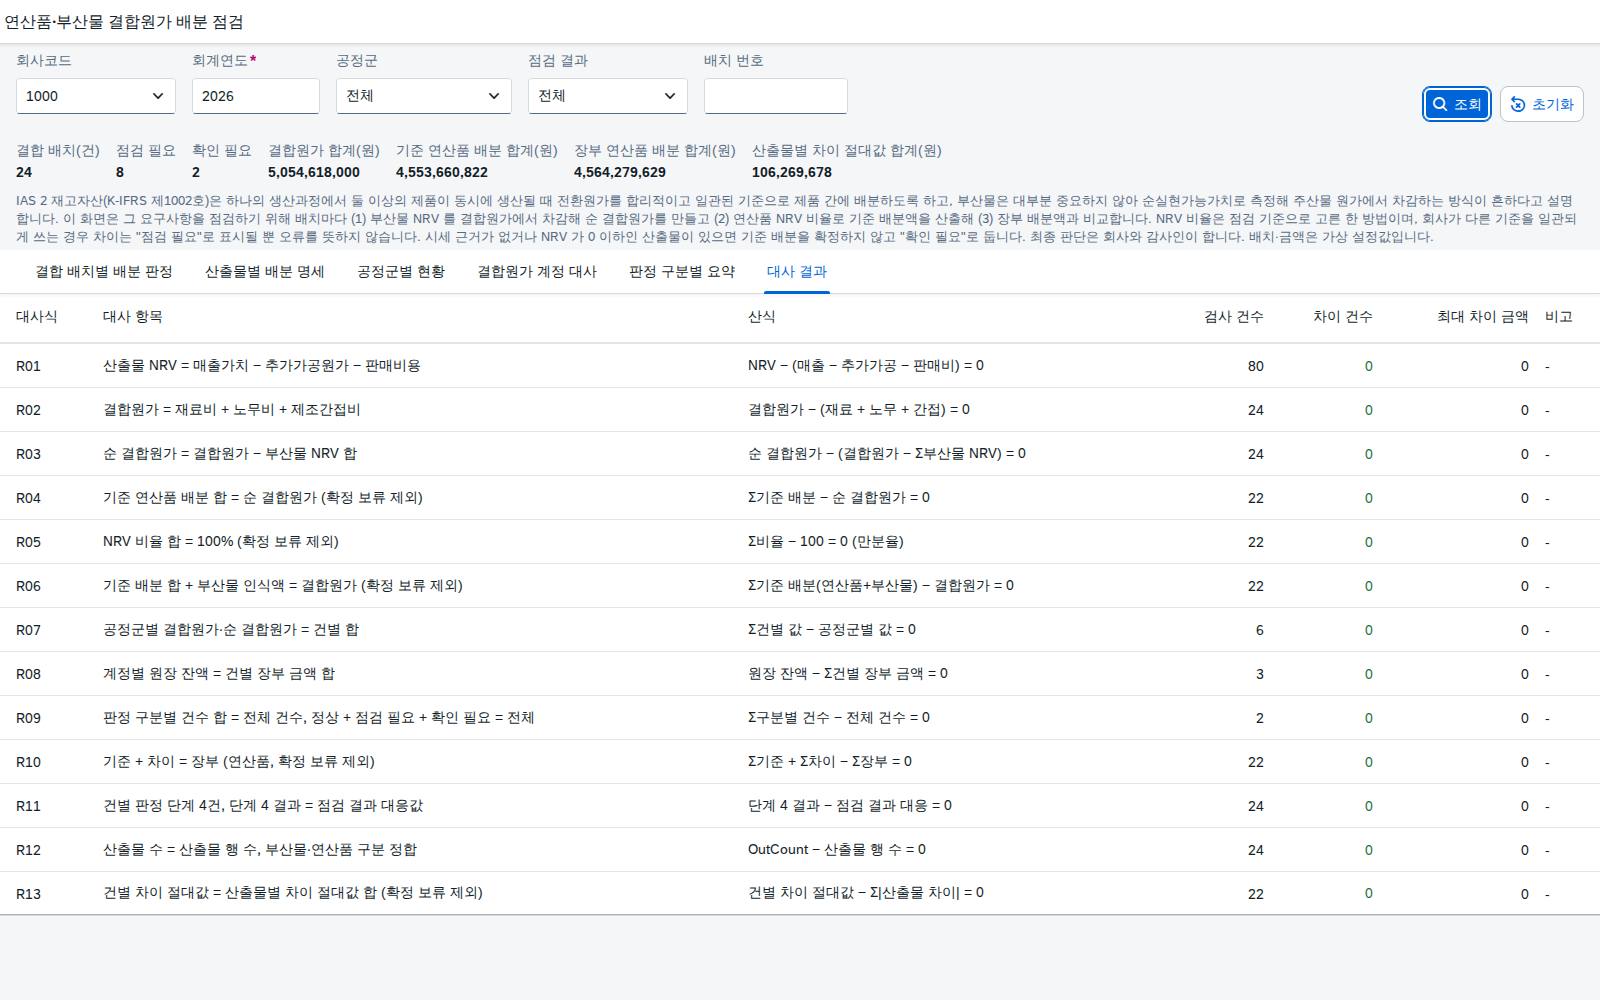This screenshot has width=1600, height=1000.
Task: Click 검사 건수 value 80 in row R01
Action: pos(1255,366)
